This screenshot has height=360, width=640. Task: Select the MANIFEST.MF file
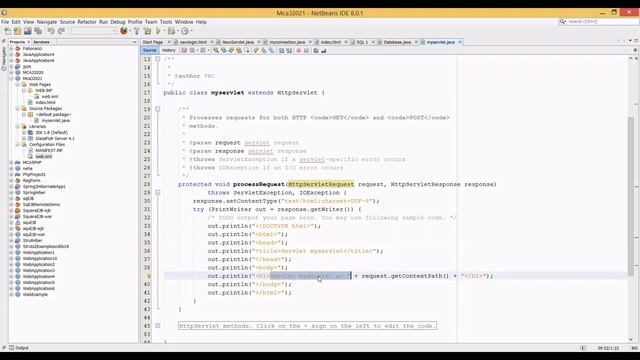click(x=49, y=151)
